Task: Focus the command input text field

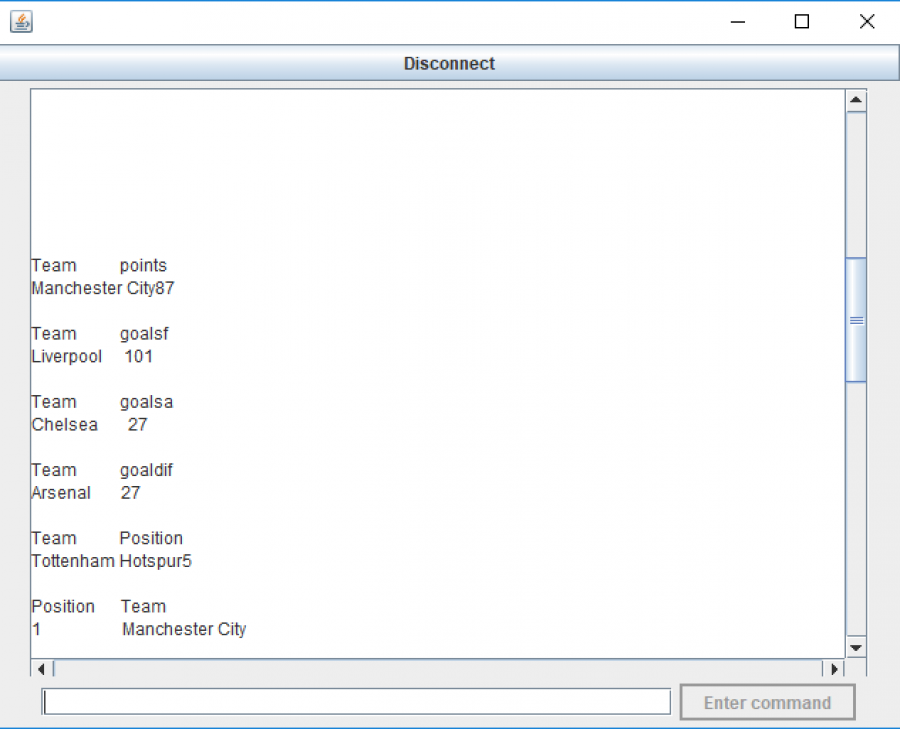Action: pyautogui.click(x=356, y=702)
